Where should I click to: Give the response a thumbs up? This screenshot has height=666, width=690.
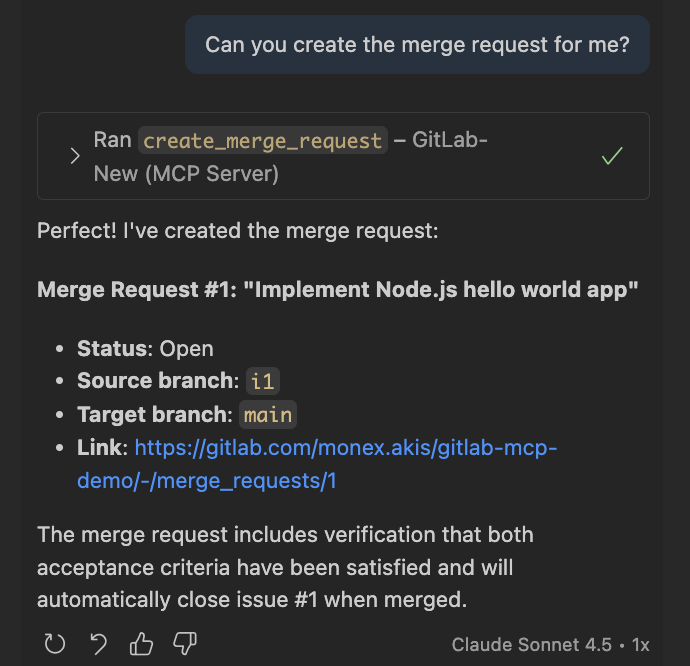point(142,644)
